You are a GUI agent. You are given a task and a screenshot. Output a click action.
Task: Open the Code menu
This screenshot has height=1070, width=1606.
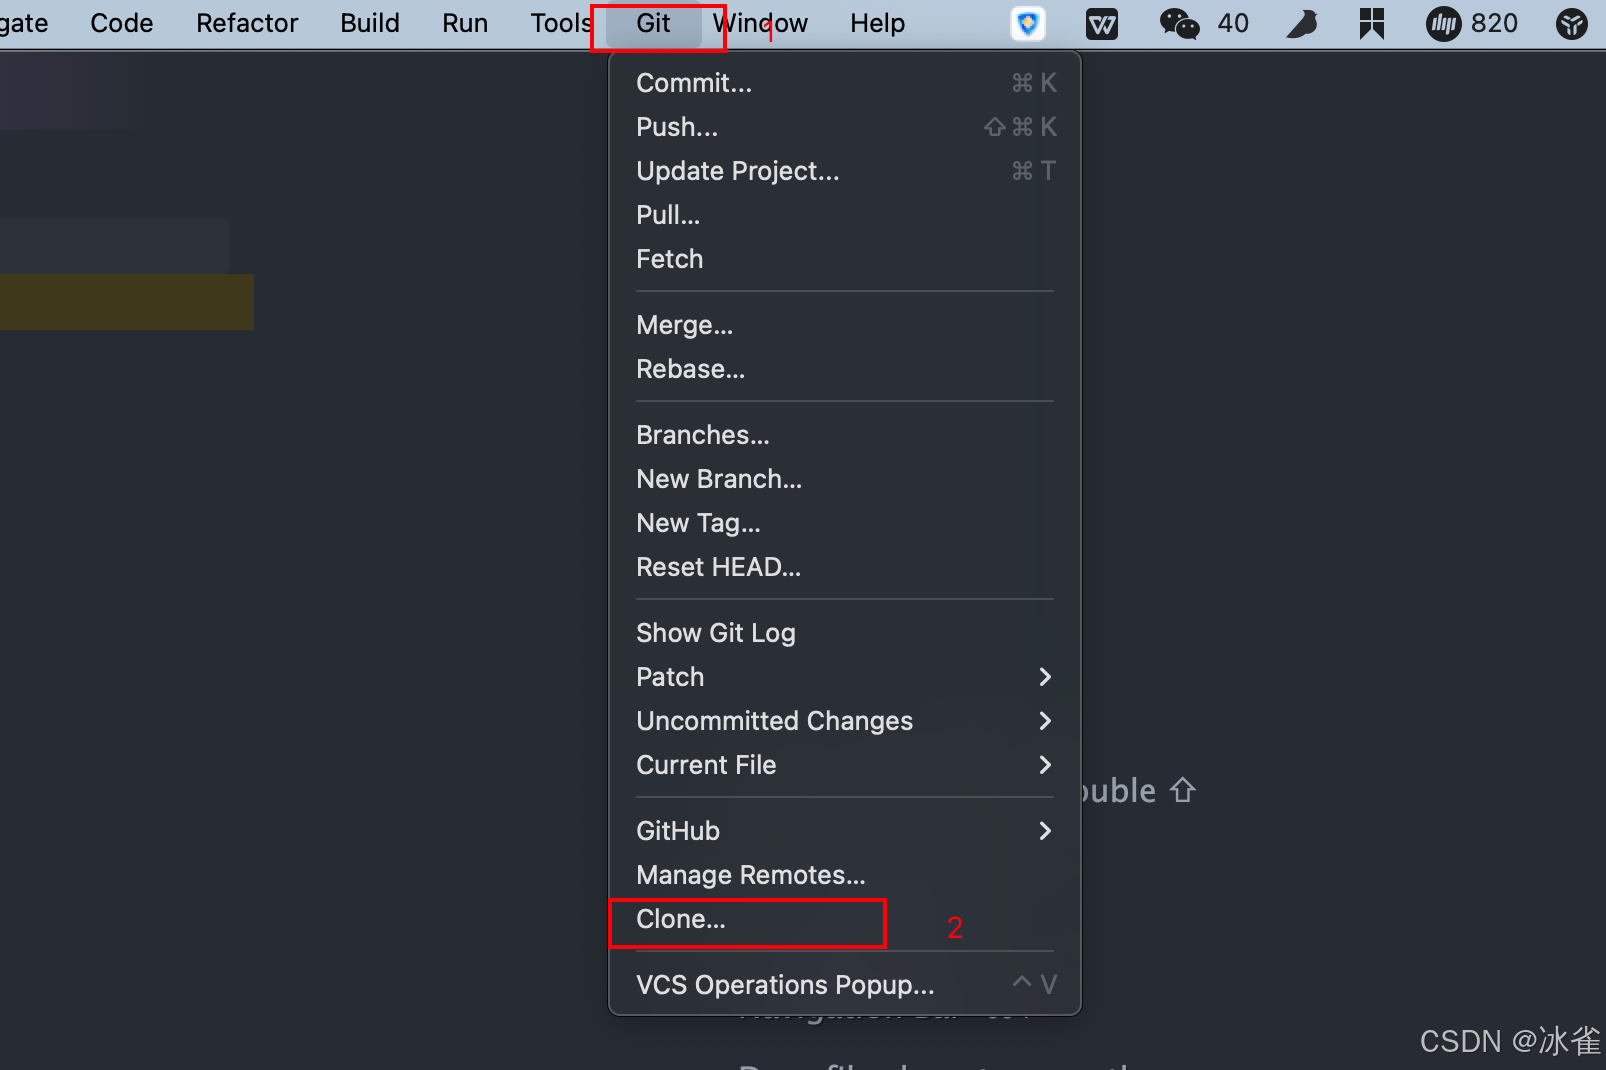click(121, 23)
